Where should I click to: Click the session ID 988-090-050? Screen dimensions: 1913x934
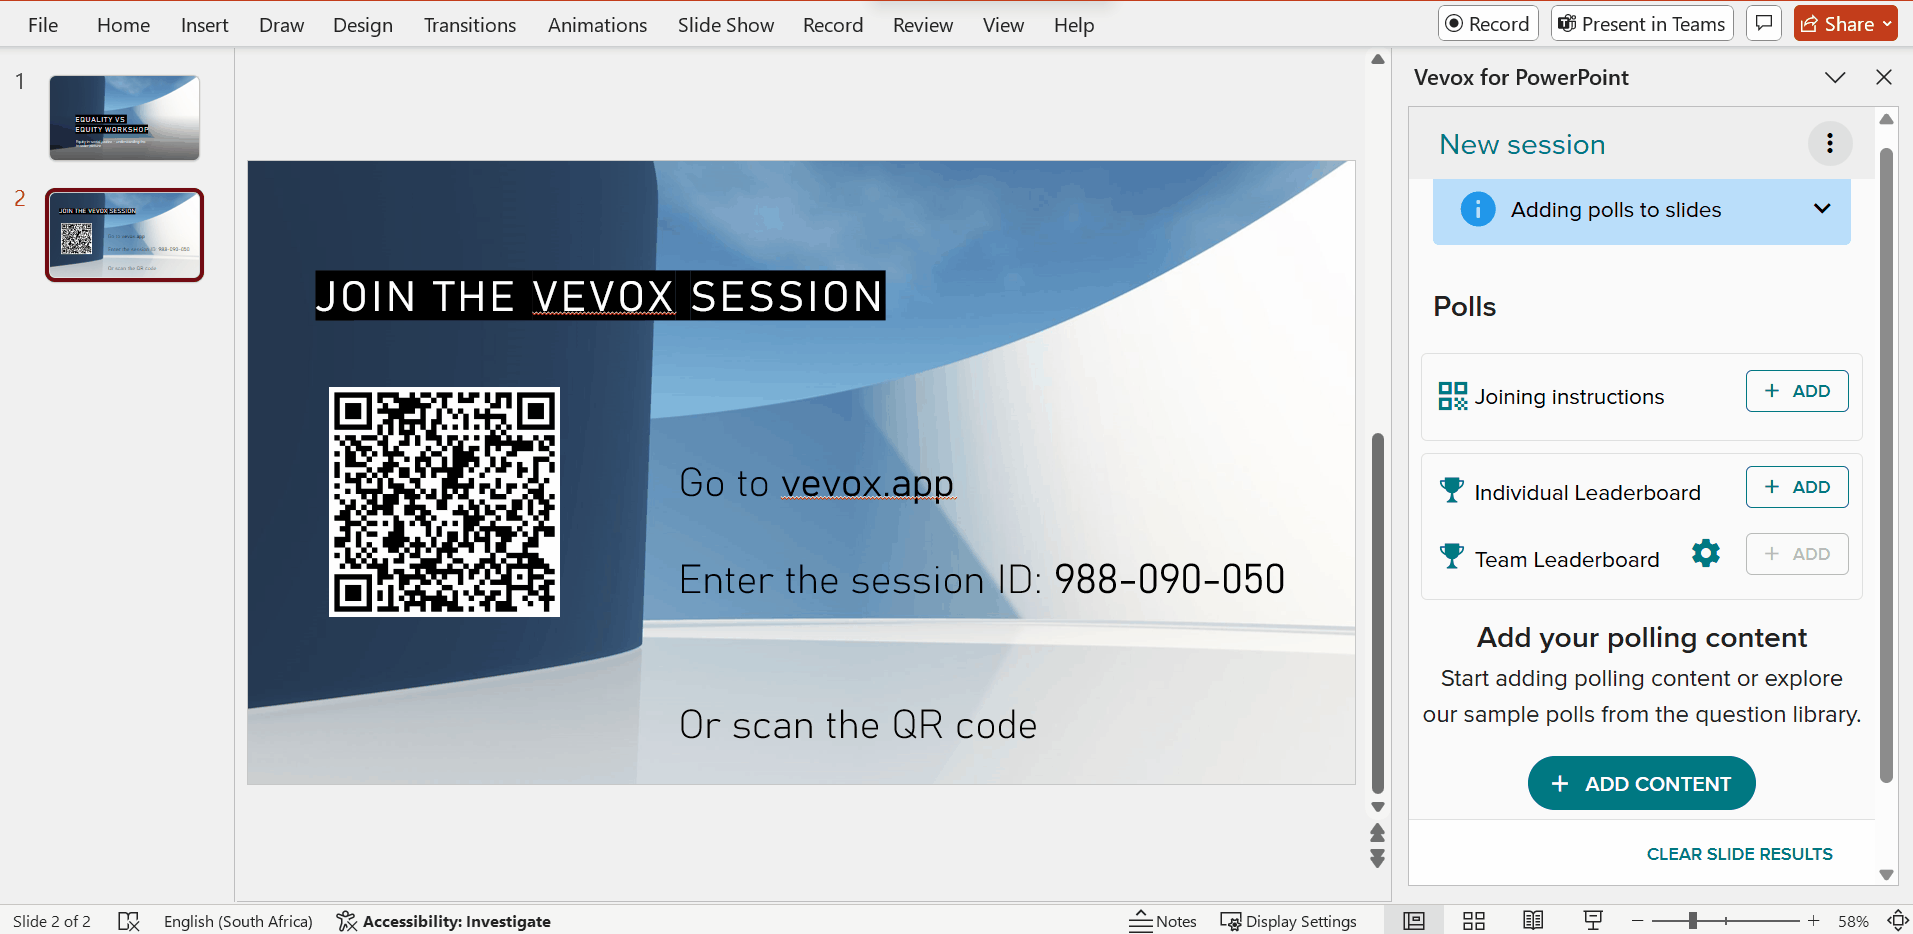1169,579
